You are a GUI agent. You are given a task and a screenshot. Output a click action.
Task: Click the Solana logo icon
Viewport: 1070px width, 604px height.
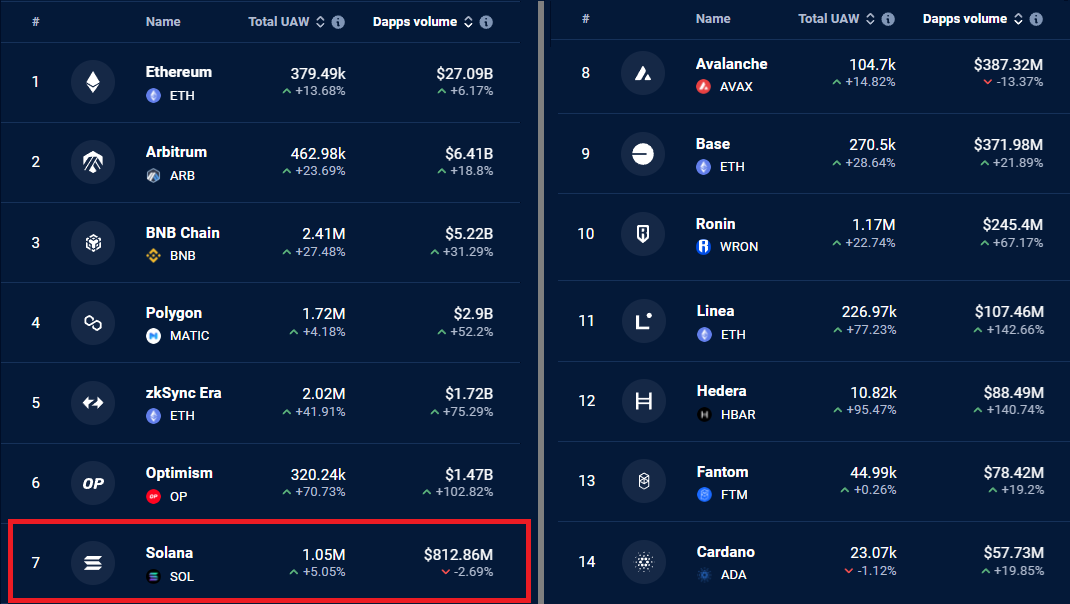pos(93,562)
